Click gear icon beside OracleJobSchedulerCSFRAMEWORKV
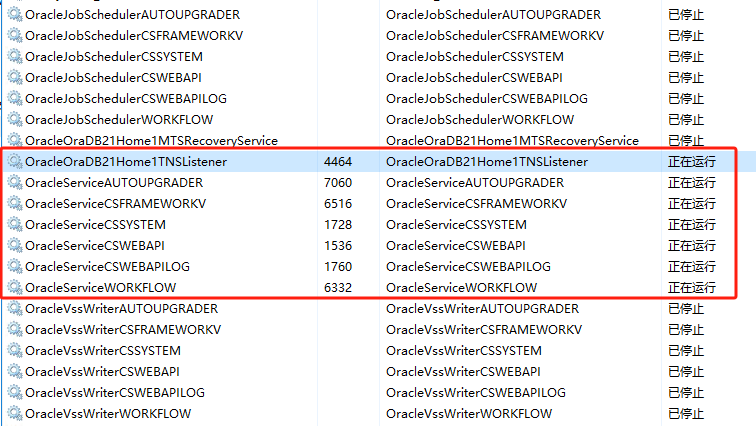 pos(15,36)
